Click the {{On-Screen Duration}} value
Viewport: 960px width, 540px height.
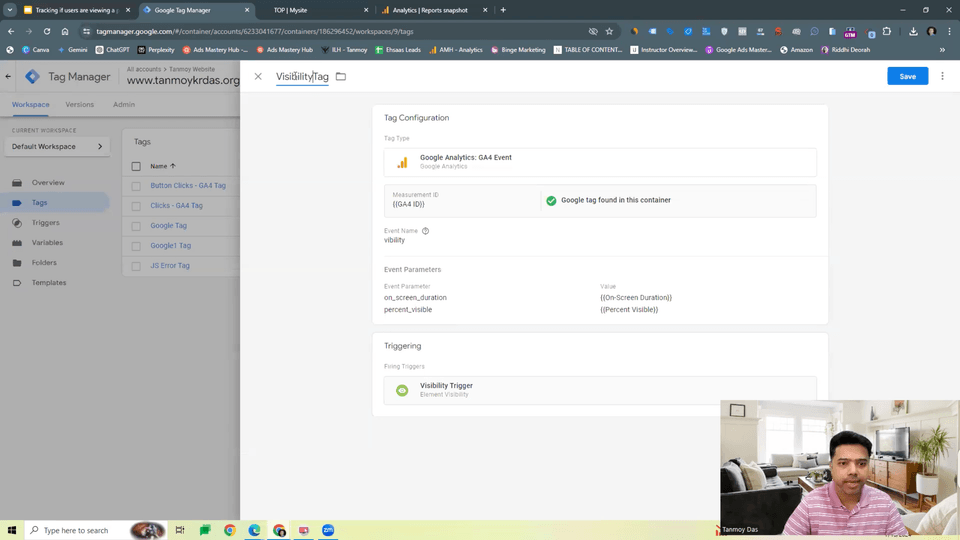636,298
